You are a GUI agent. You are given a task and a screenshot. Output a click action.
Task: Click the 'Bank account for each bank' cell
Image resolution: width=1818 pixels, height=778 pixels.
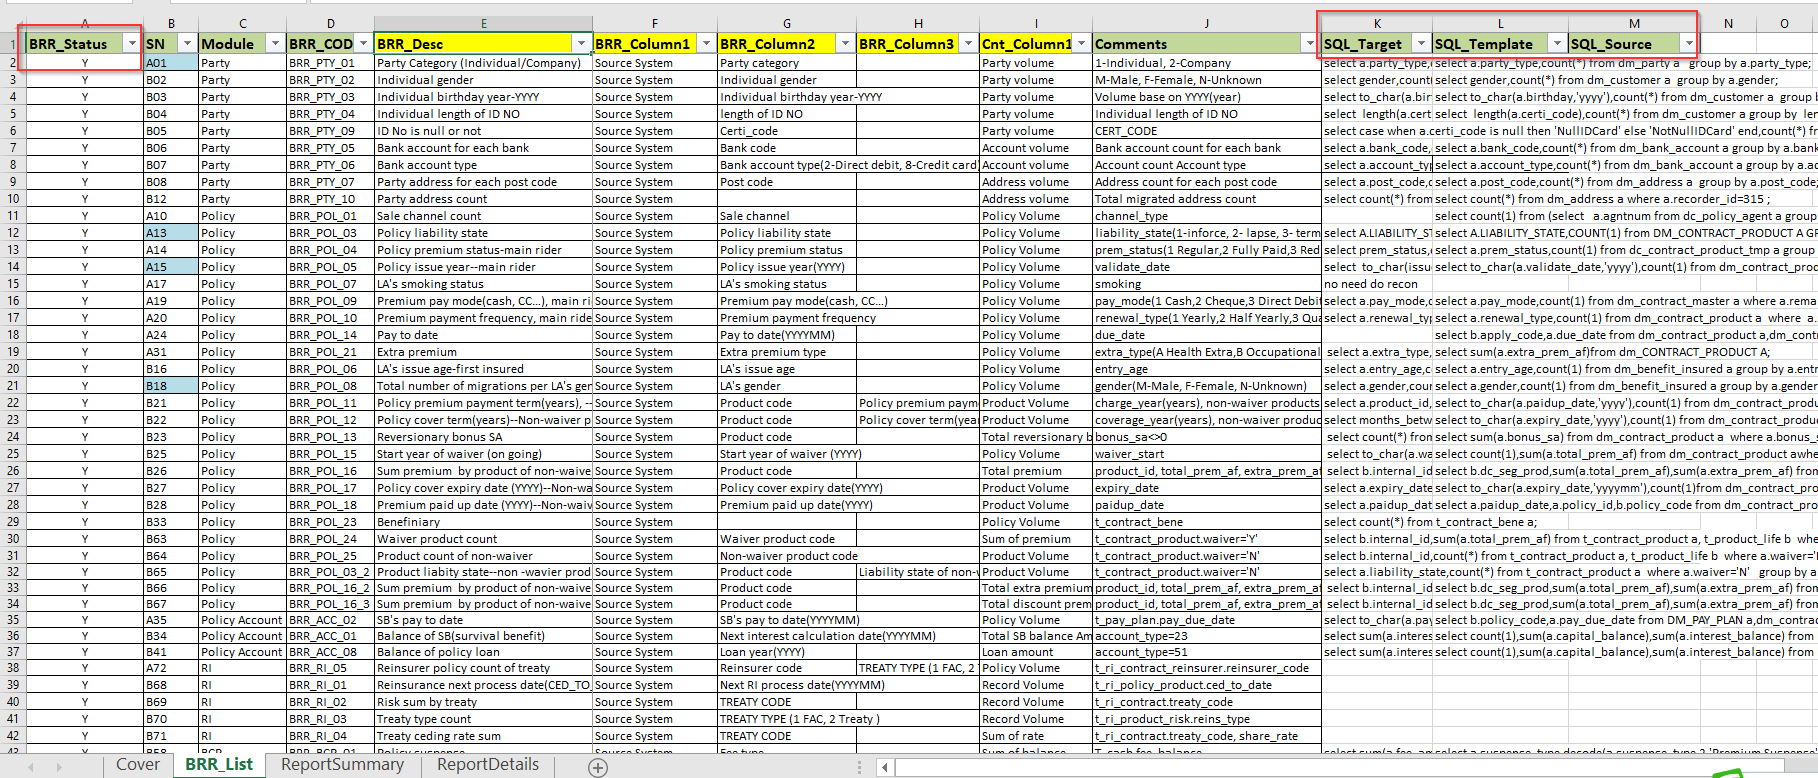tap(484, 148)
